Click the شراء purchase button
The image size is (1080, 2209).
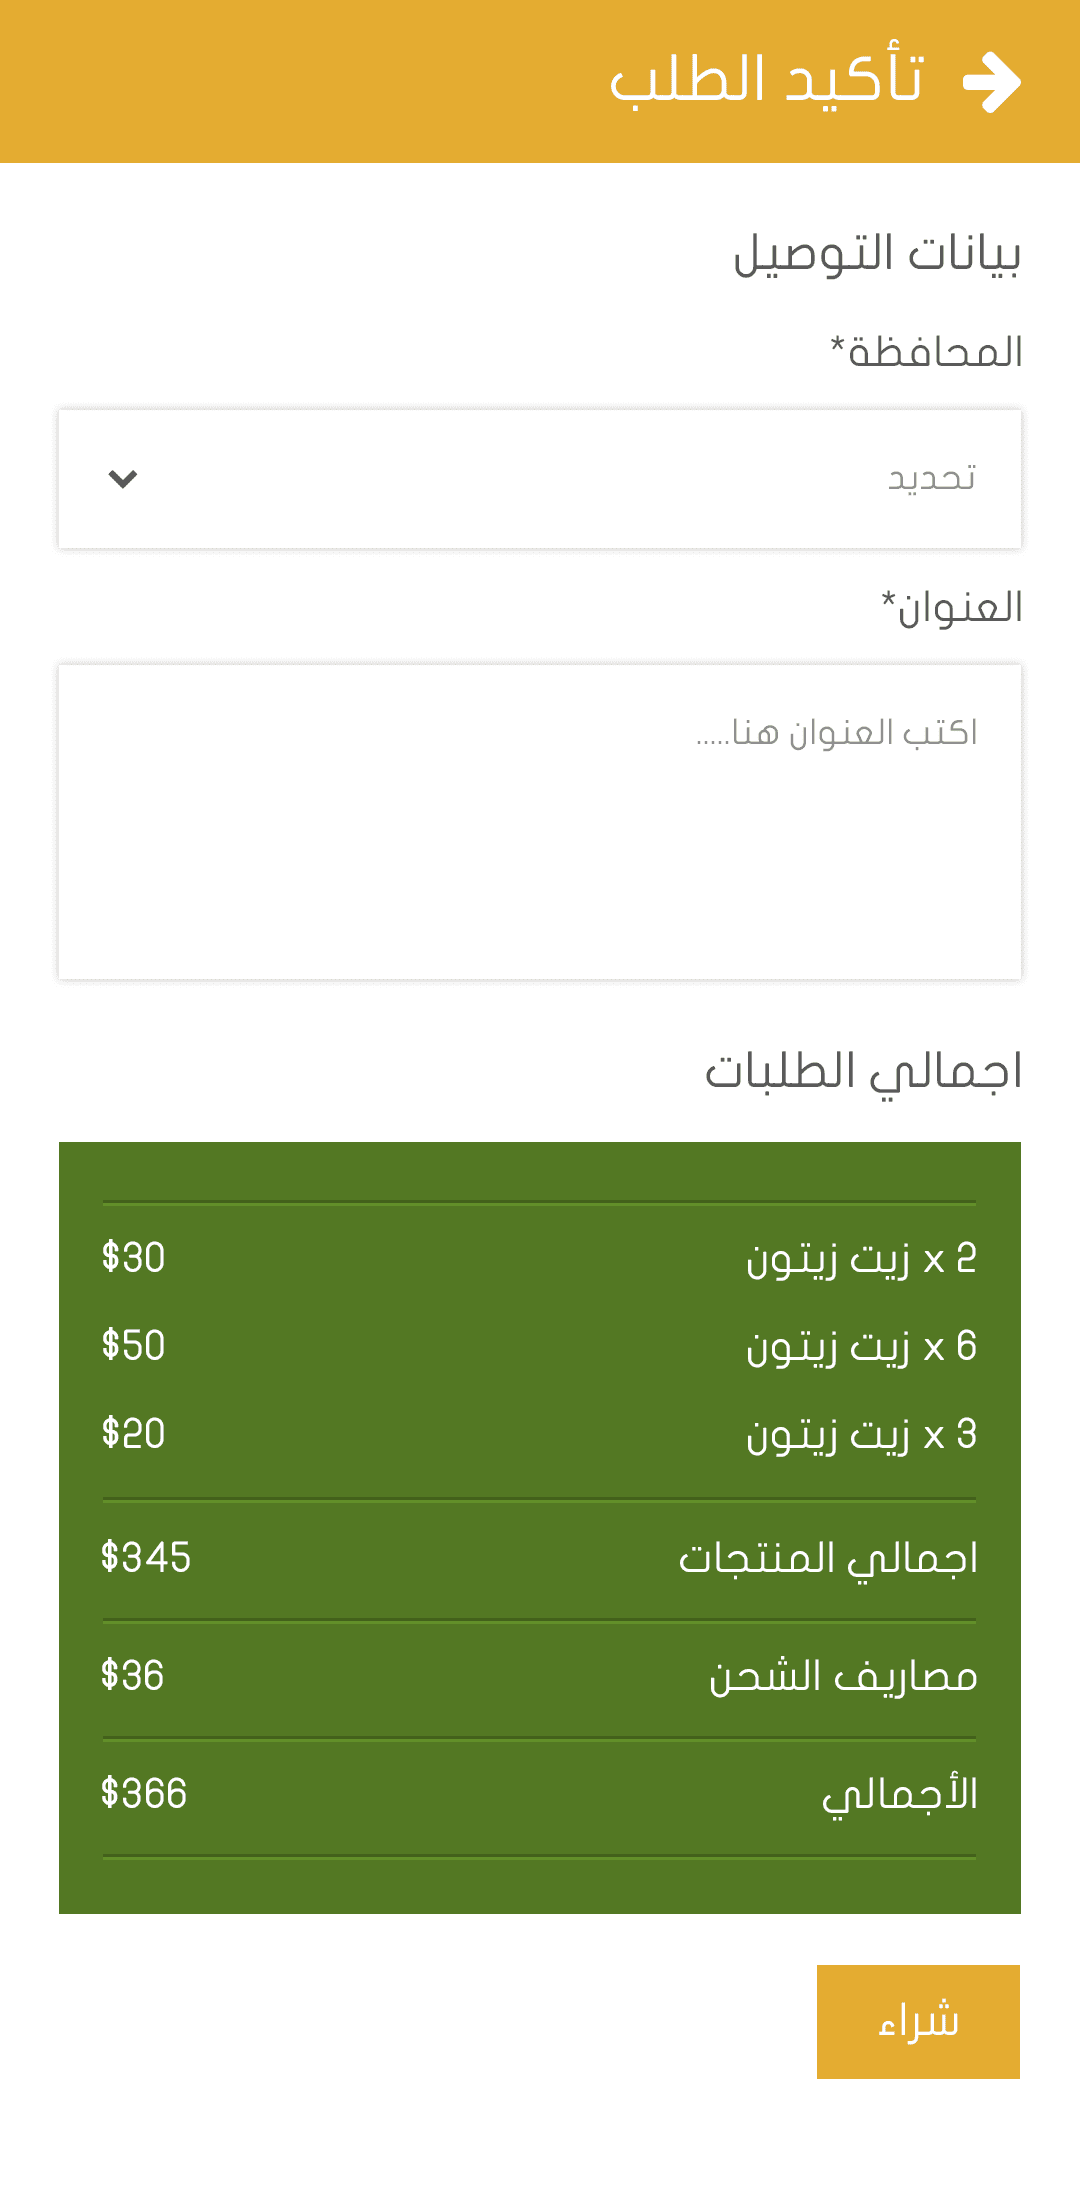click(918, 2022)
